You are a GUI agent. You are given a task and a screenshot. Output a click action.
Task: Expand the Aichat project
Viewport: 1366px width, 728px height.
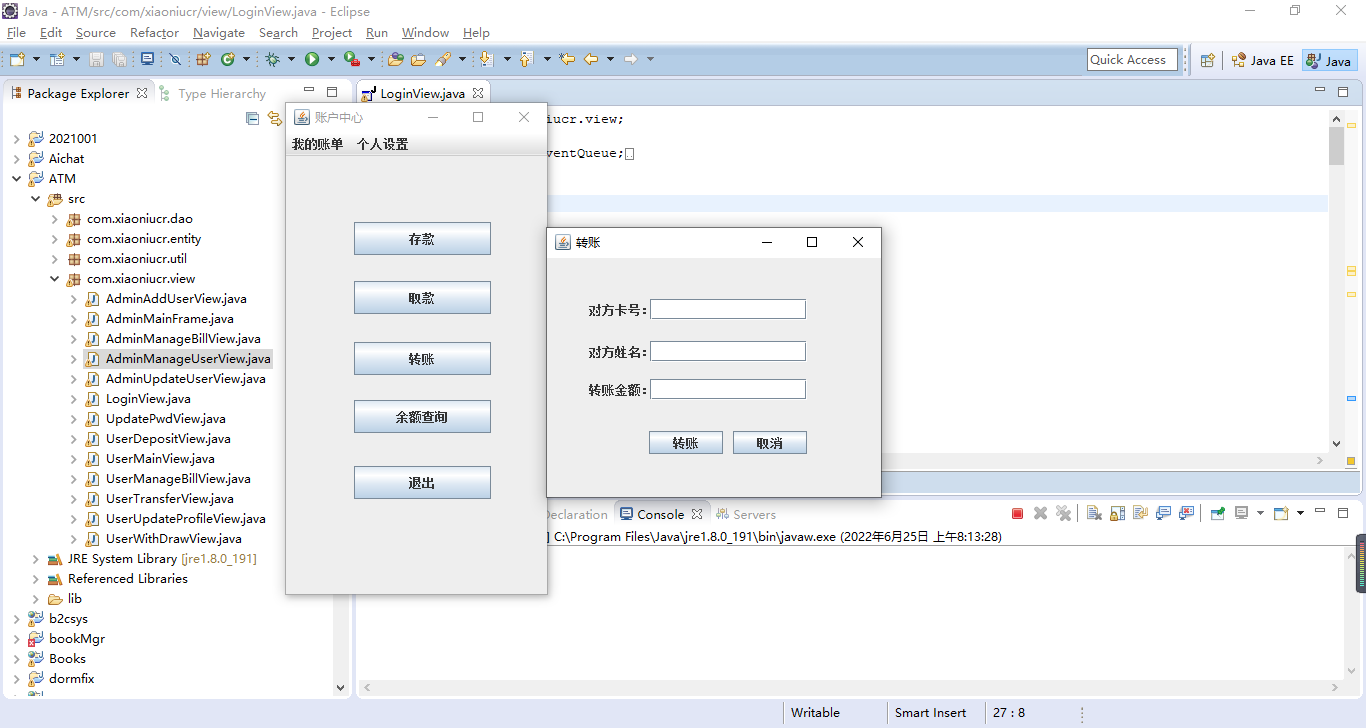pos(16,159)
